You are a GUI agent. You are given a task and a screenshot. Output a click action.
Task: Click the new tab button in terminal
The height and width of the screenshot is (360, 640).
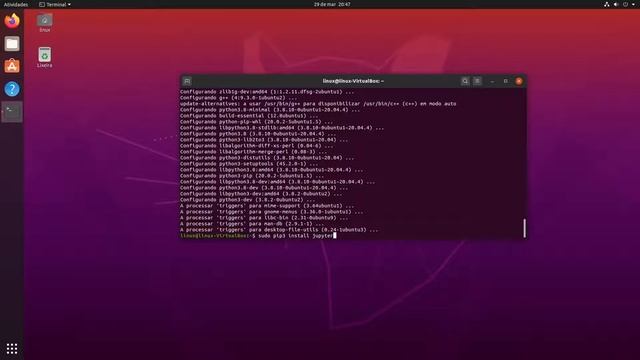187,81
